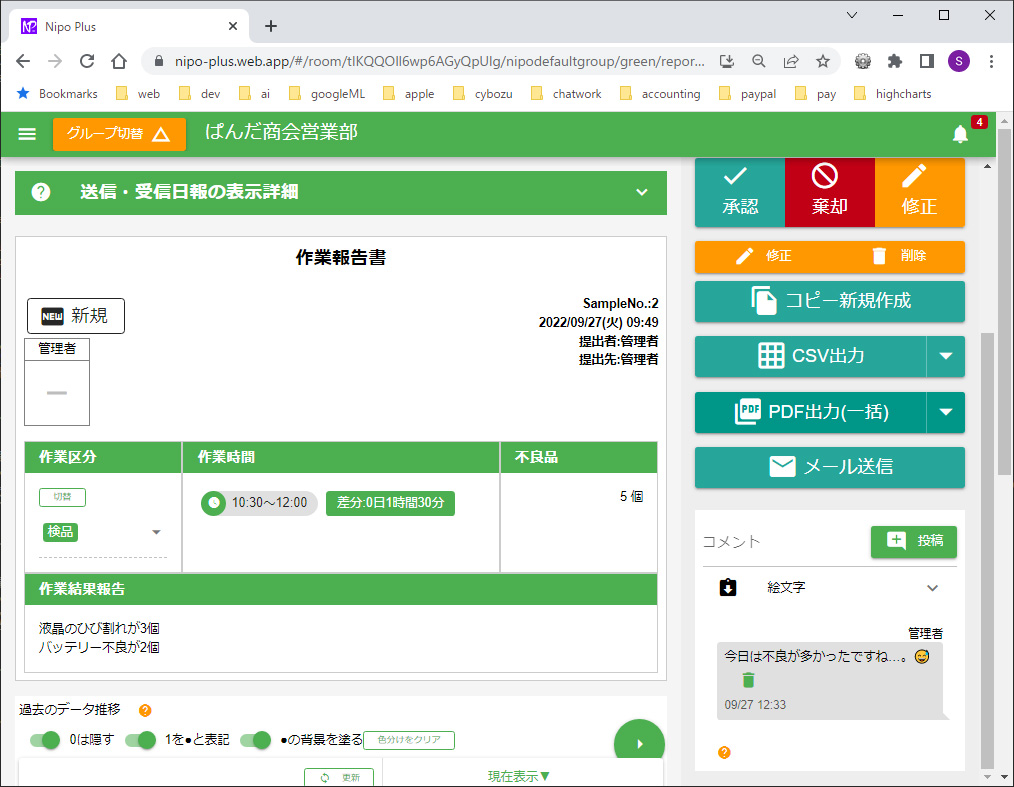Click the green round arrow floating button

(638, 744)
